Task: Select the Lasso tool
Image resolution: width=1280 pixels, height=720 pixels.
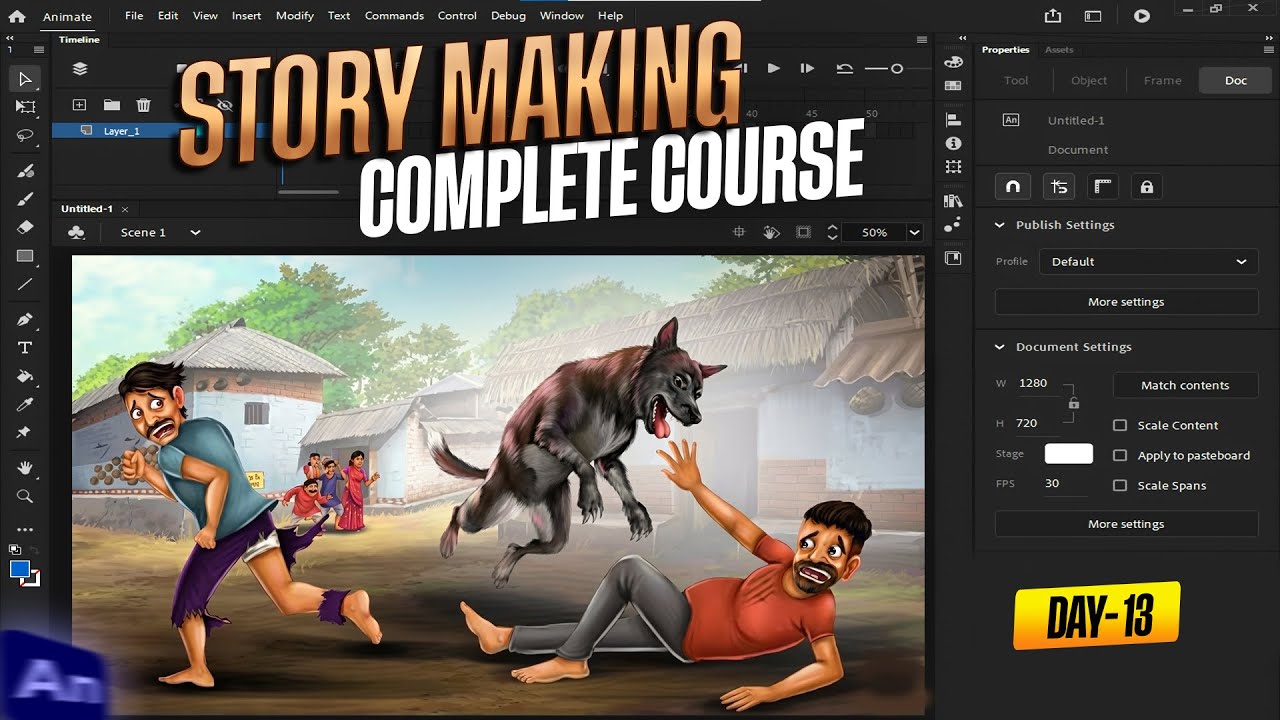Action: coord(25,135)
